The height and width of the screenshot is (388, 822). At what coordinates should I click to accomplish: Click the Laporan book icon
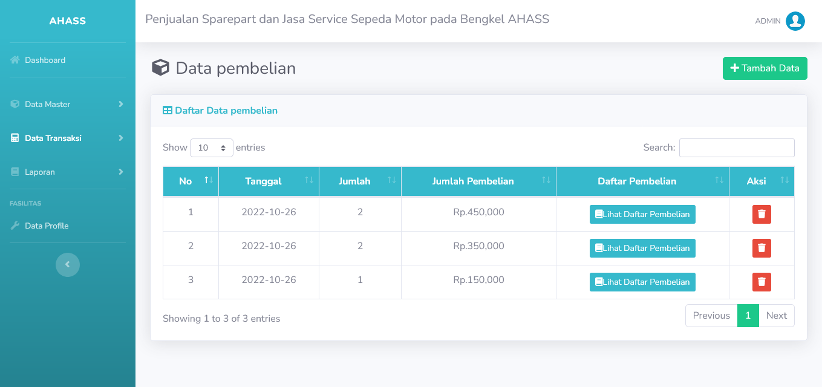tap(15, 172)
